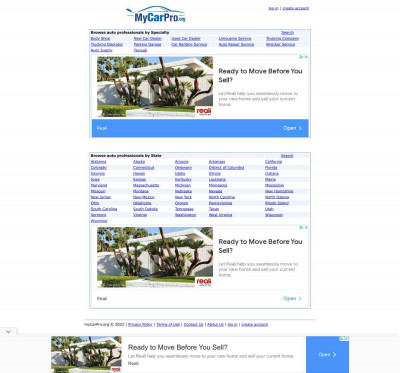Browse the Car Renting Service specialty
The height and width of the screenshot is (373, 400).
click(189, 45)
